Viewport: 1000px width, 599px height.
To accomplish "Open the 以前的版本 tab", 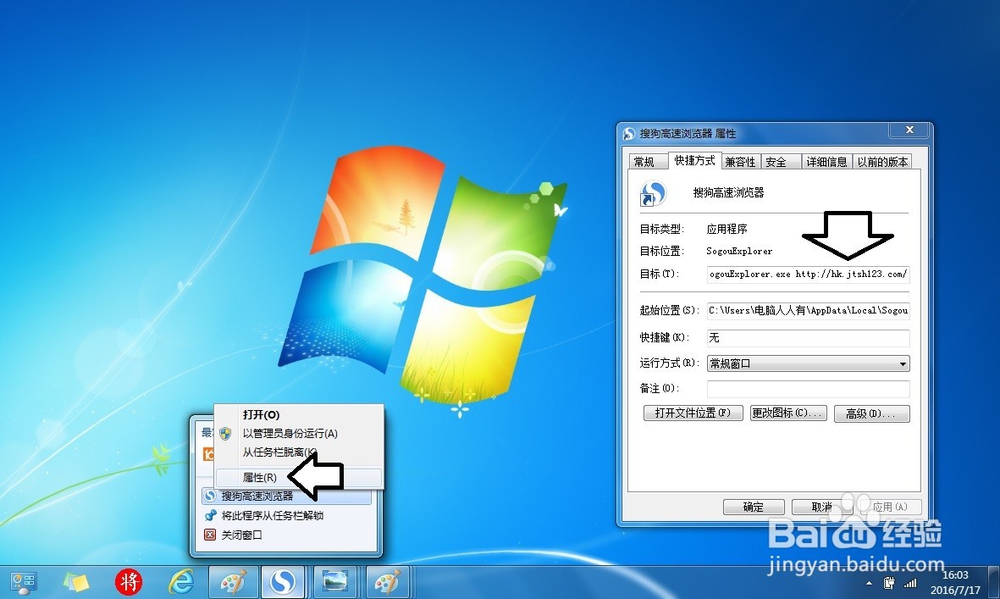I will coord(883,162).
